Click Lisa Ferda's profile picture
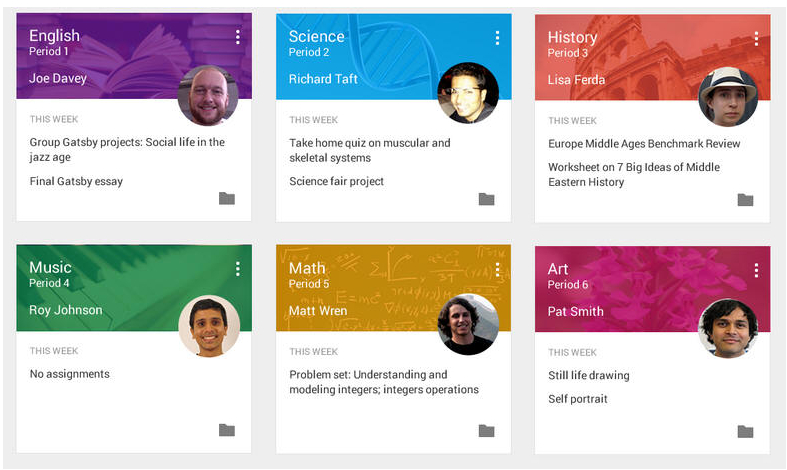The width and height of the screenshot is (787, 470). click(727, 97)
